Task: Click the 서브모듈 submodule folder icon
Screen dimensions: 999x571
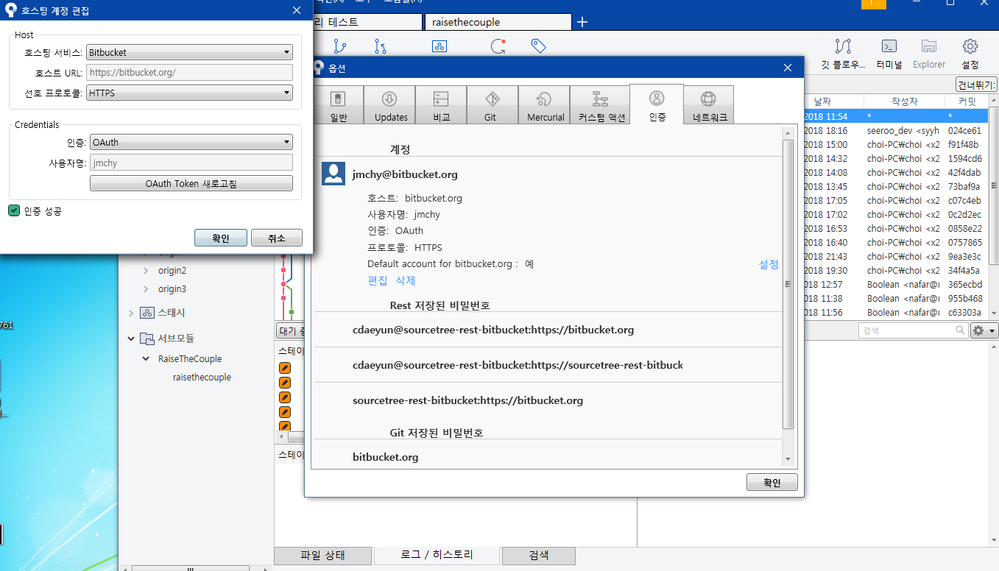Action: [x=147, y=338]
